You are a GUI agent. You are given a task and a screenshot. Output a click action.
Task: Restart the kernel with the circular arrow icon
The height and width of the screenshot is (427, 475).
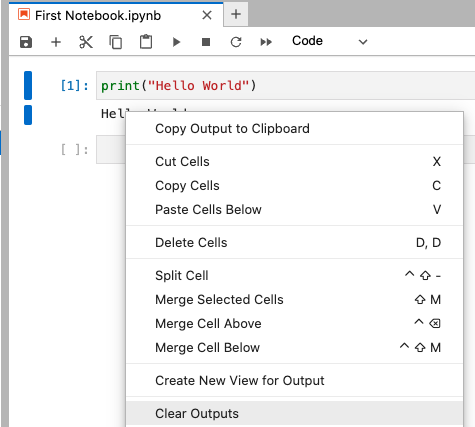point(236,42)
